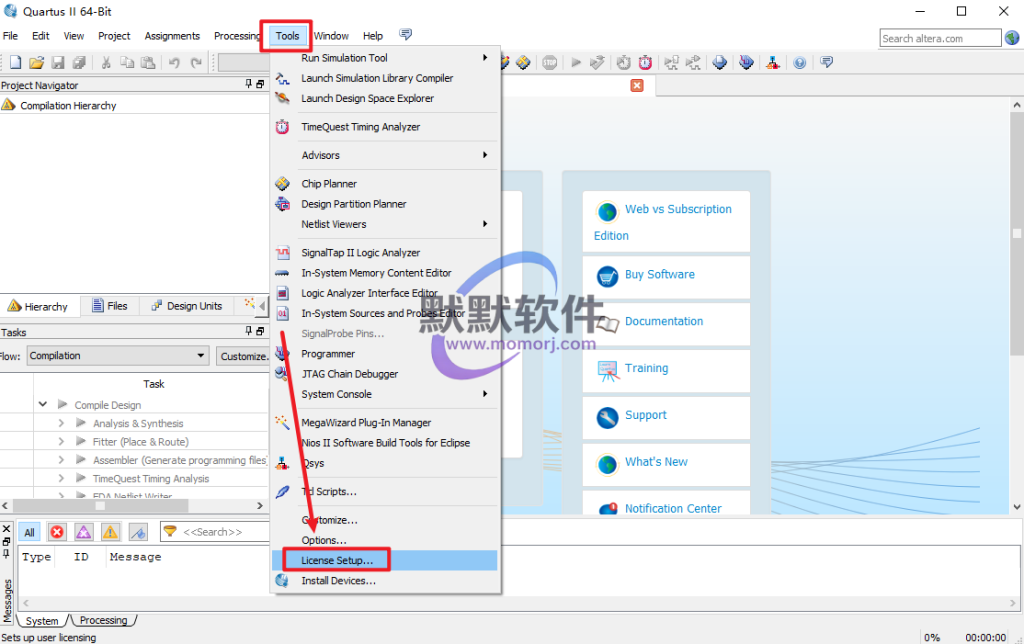Expand the Fitter (Place & Route) task
The image size is (1024, 644).
click(x=61, y=442)
